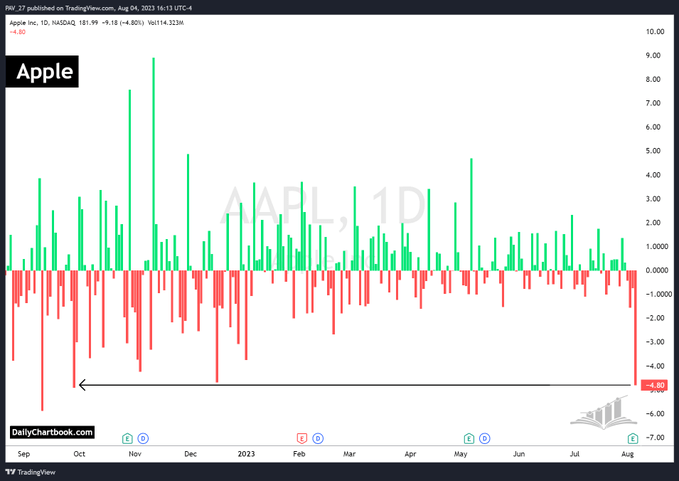This screenshot has height=481, width=679.
Task: Click the red -4.80 change value under header
Action: (19, 29)
